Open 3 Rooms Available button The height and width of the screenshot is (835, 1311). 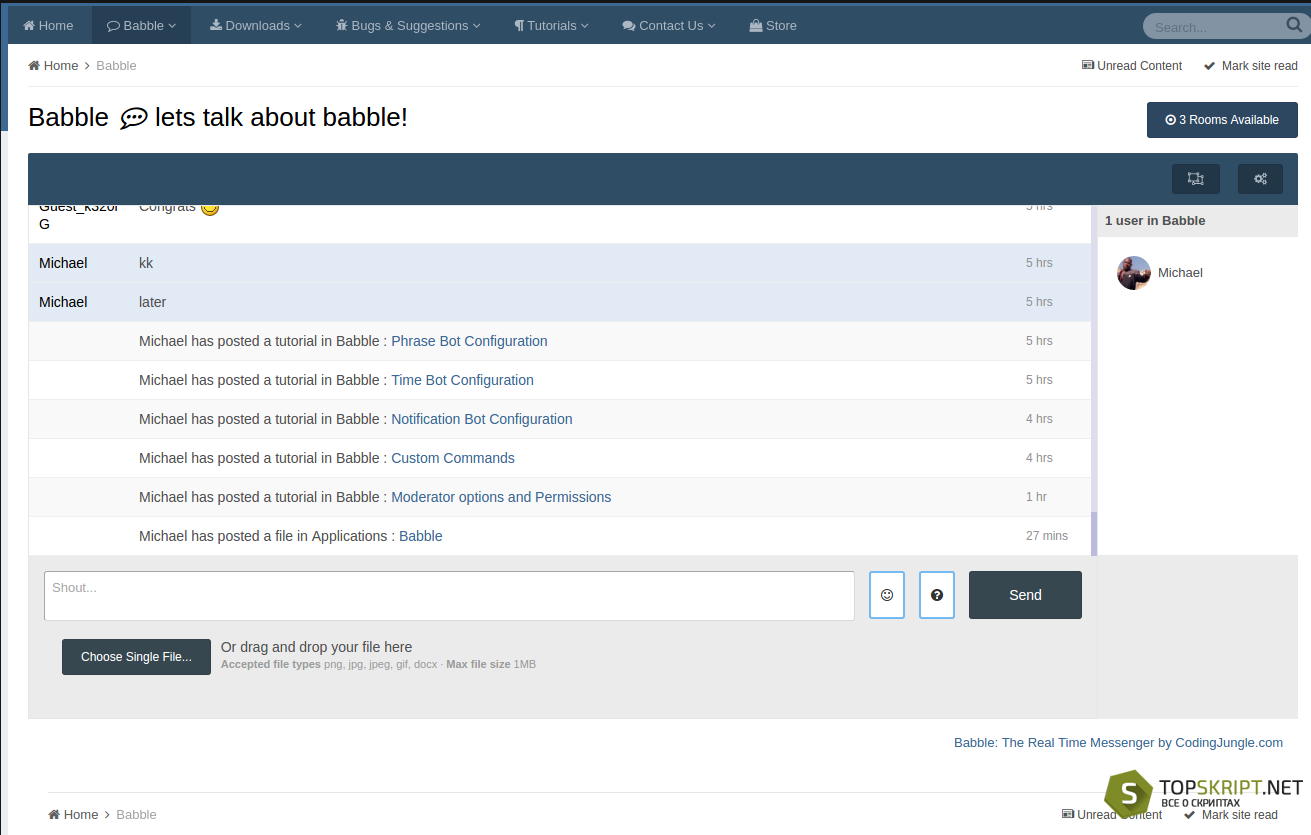click(x=1222, y=120)
